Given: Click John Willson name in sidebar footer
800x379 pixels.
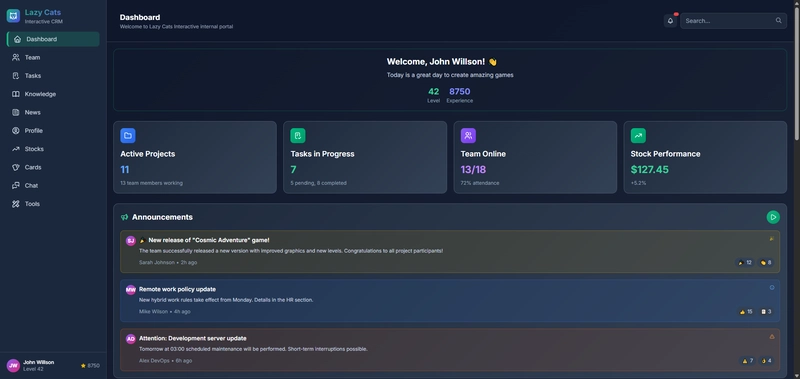Looking at the screenshot, I should coord(39,362).
